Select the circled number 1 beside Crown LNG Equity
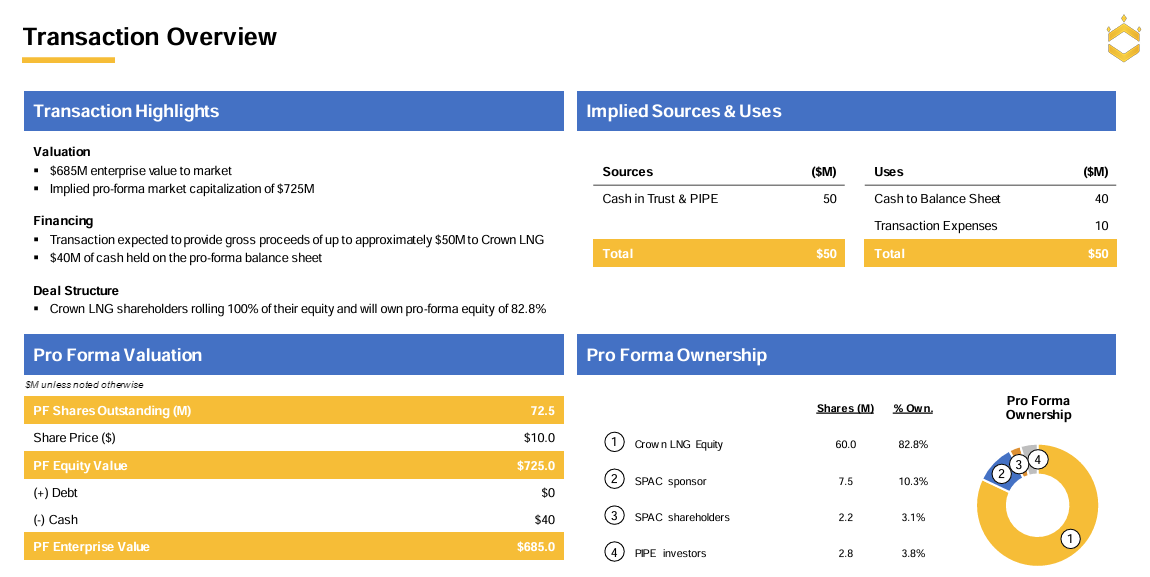Image resolution: width=1150 pixels, height=577 pixels. coord(614,442)
